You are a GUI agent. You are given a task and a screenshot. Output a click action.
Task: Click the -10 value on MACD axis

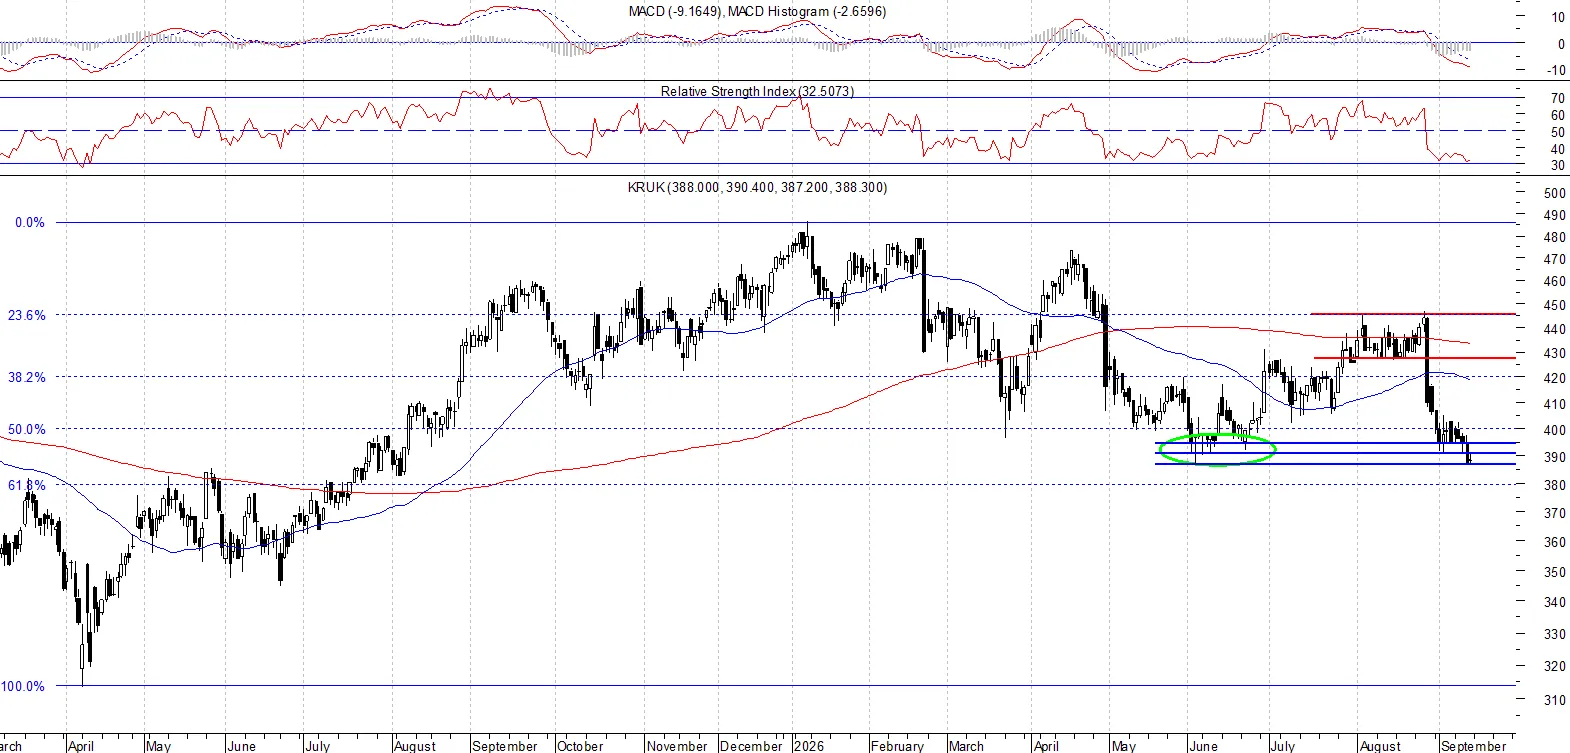[1556, 70]
